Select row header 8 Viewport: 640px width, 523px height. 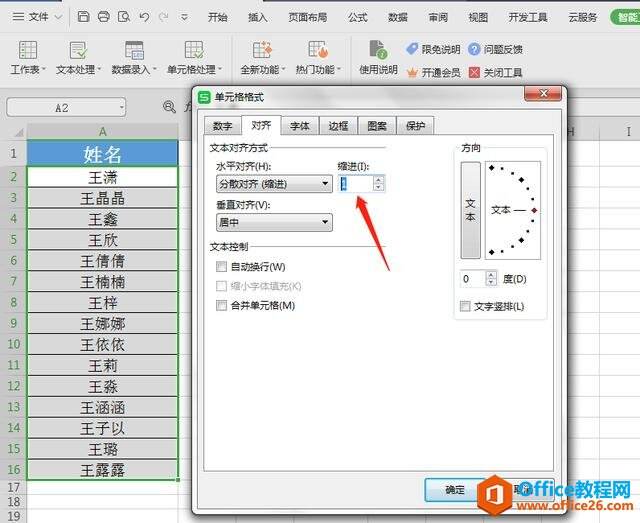[13, 302]
